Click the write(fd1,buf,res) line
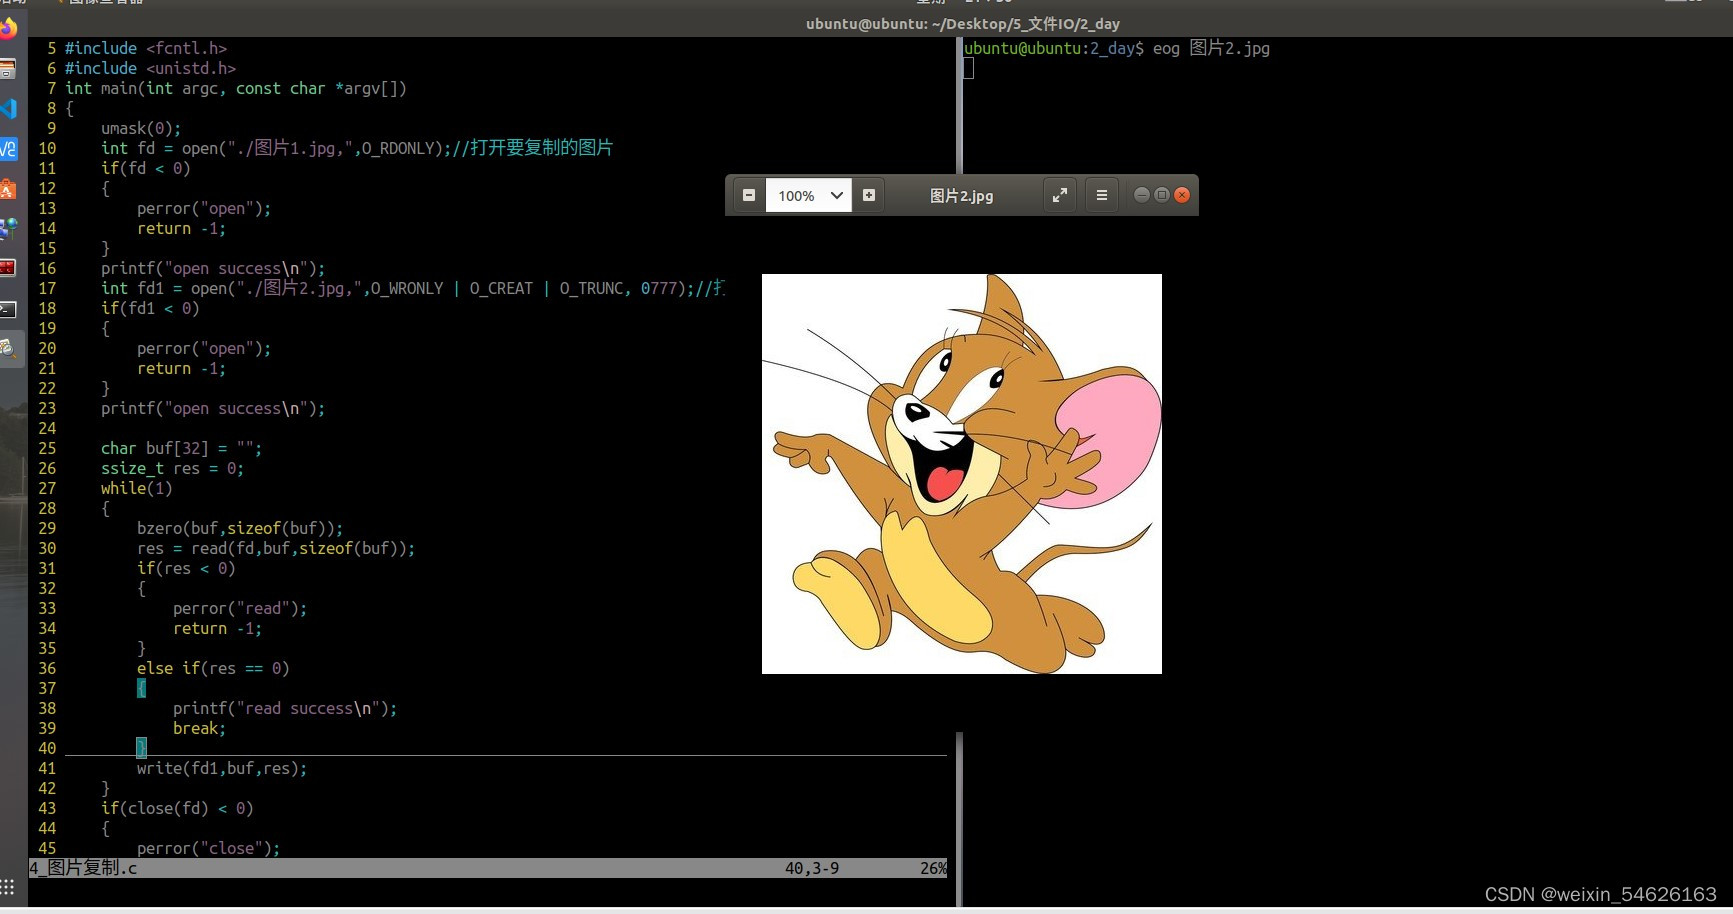The width and height of the screenshot is (1733, 914). (x=222, y=768)
